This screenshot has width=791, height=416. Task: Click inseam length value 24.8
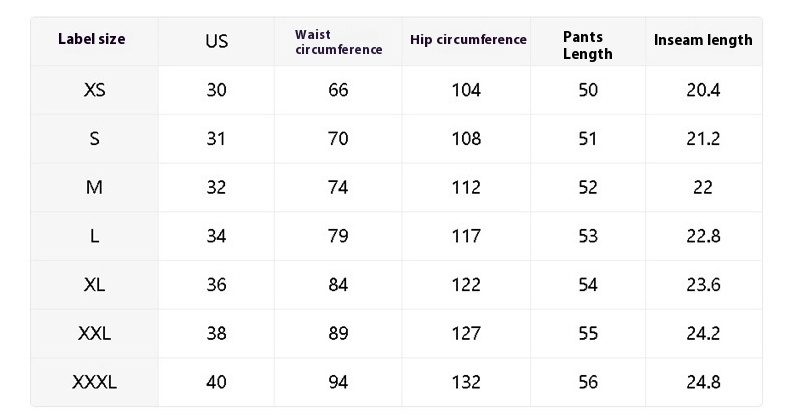(703, 382)
